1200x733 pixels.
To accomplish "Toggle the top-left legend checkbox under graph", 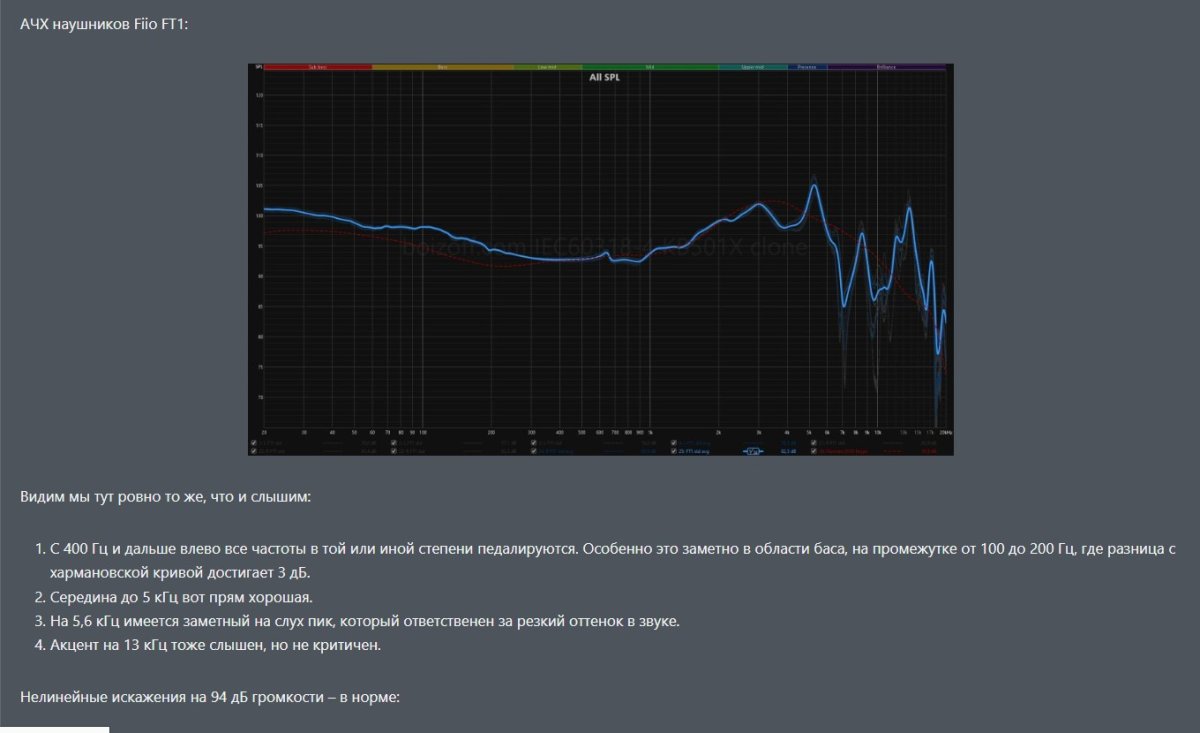I will [254, 441].
